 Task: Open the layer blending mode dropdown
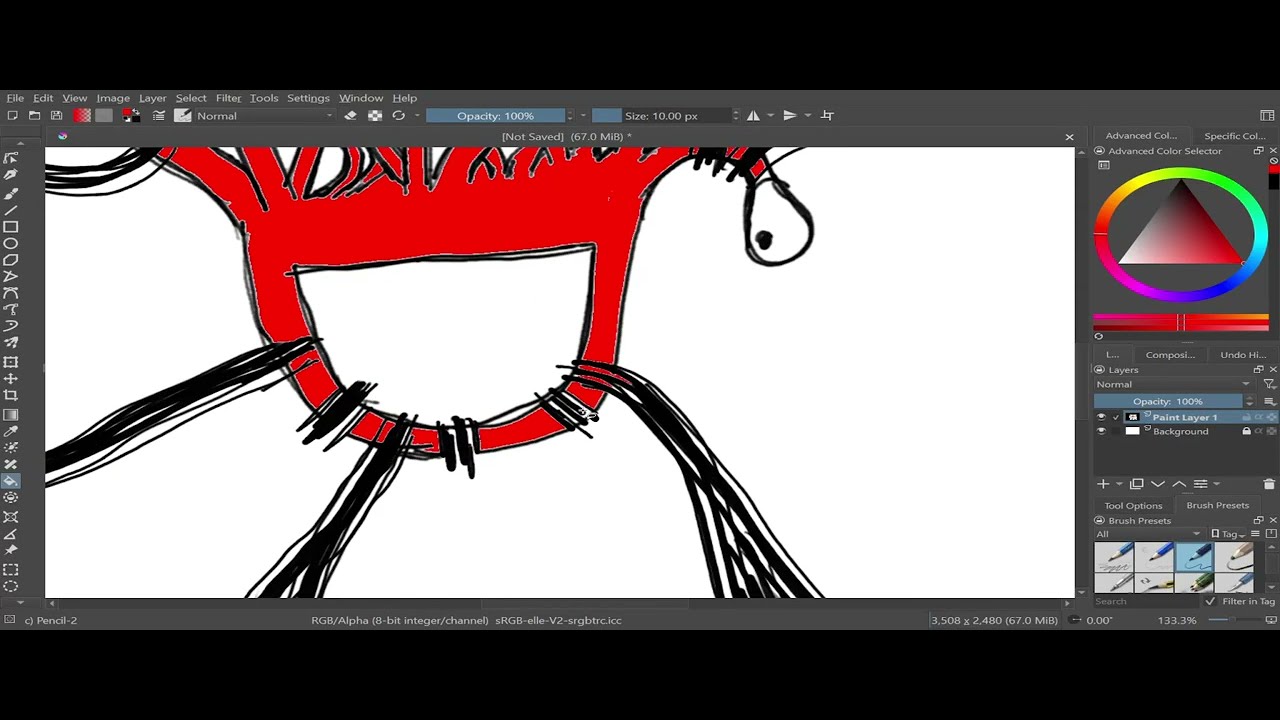pyautogui.click(x=1173, y=385)
